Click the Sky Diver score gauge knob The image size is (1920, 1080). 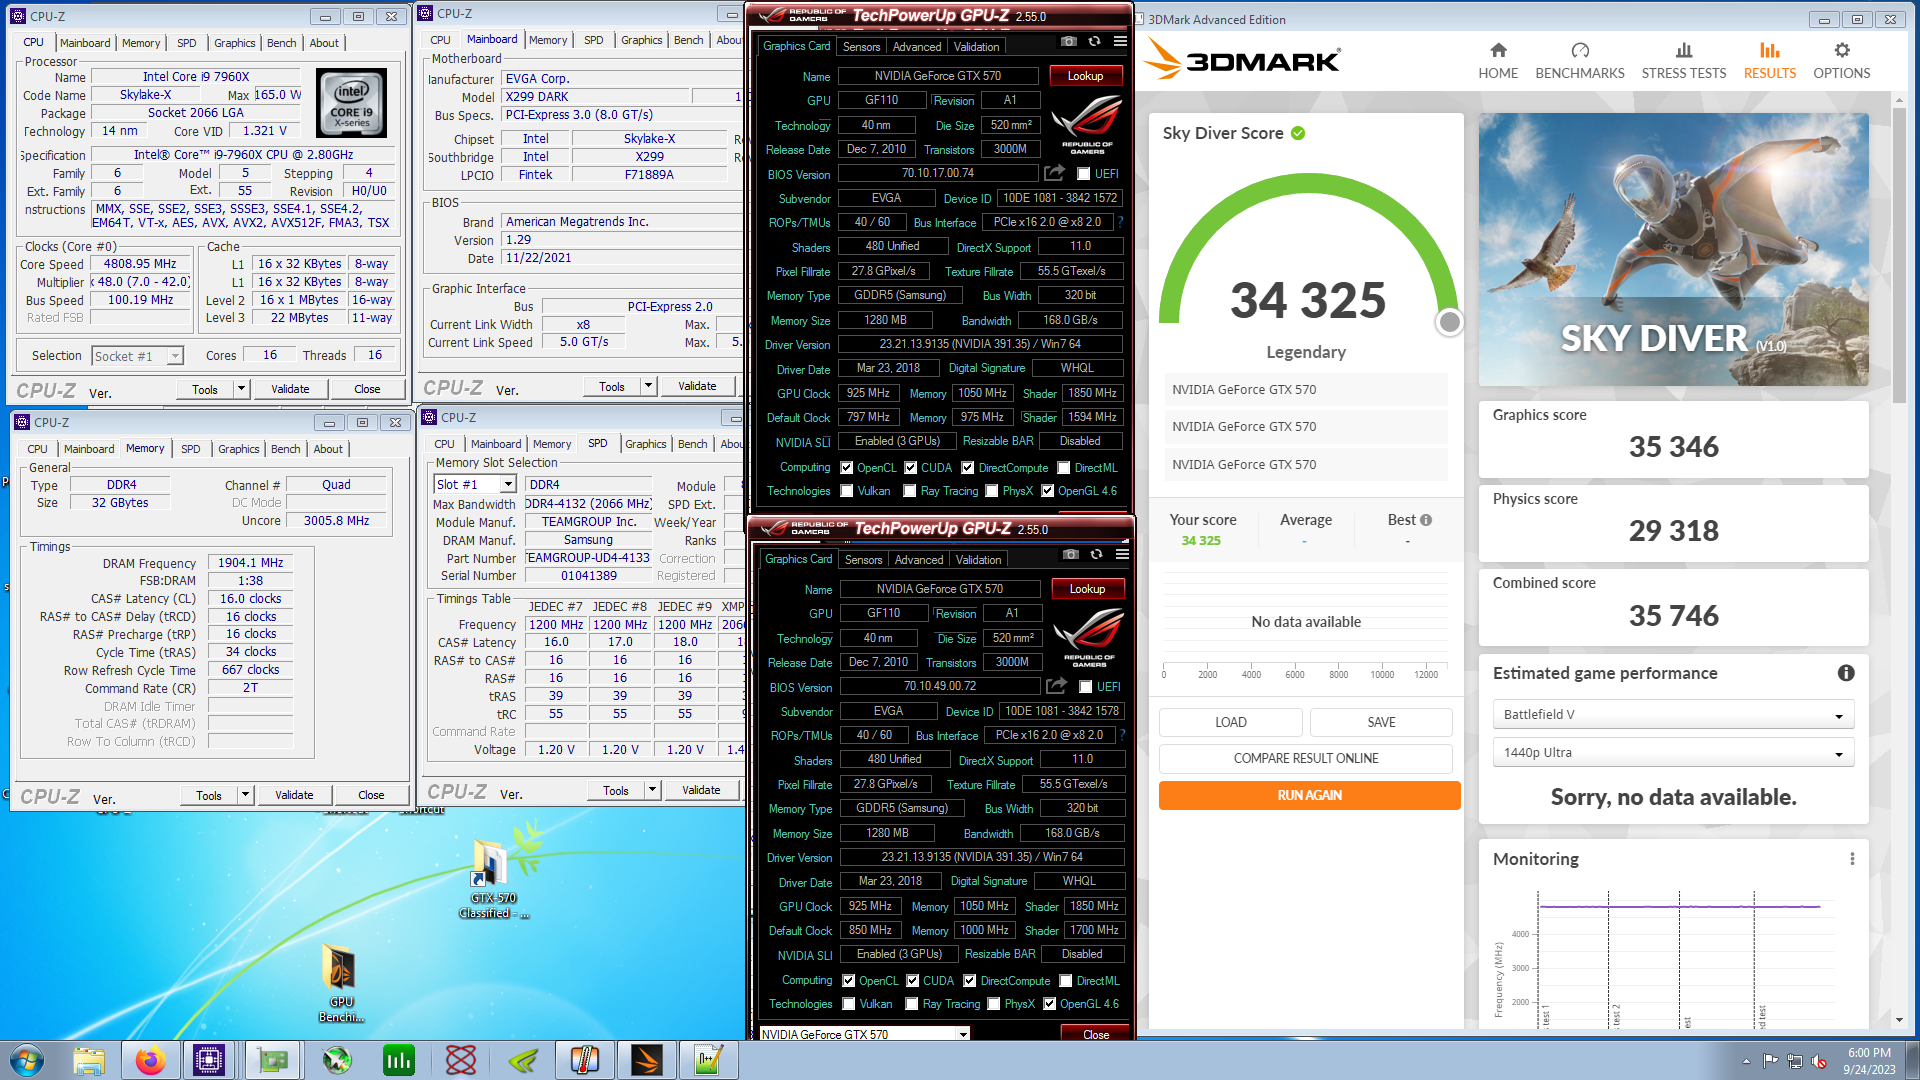click(1449, 322)
